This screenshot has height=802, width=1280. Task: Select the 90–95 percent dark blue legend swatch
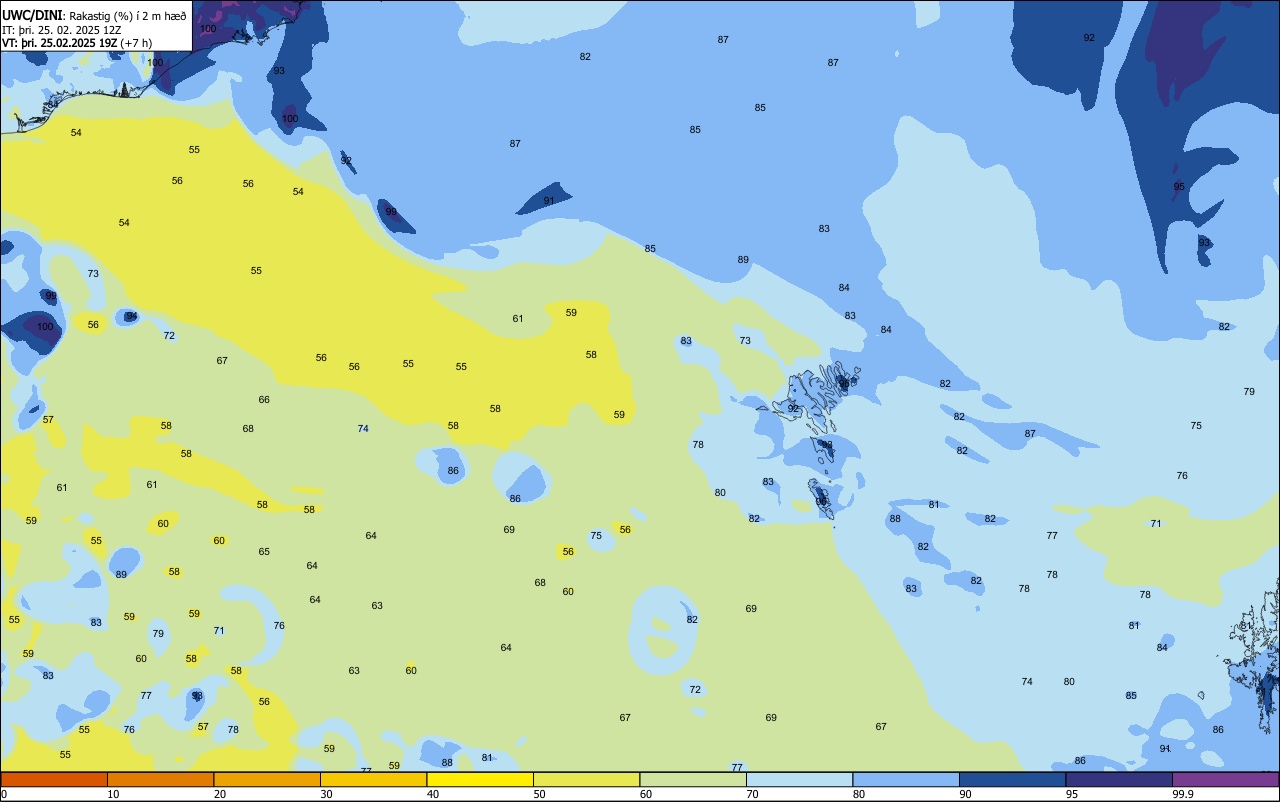pyautogui.click(x=1012, y=779)
